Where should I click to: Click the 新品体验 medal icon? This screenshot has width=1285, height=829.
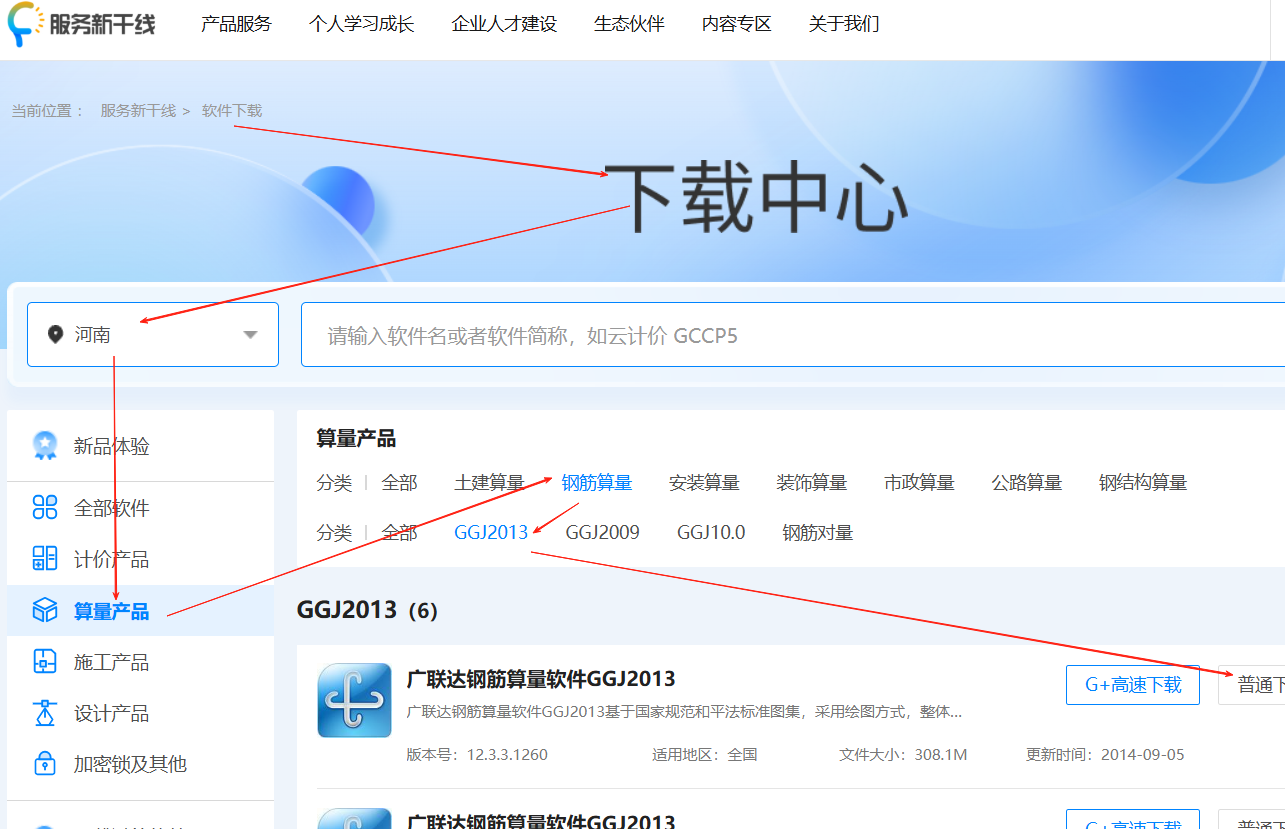coord(45,446)
